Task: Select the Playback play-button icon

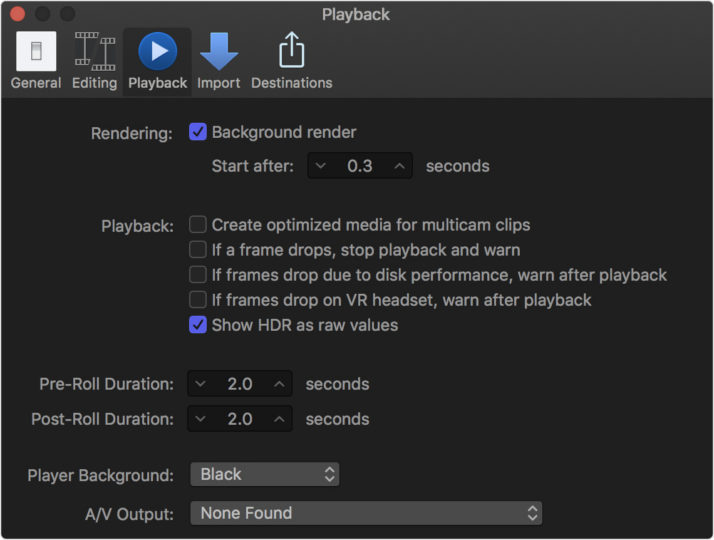Action: pyautogui.click(x=157, y=52)
